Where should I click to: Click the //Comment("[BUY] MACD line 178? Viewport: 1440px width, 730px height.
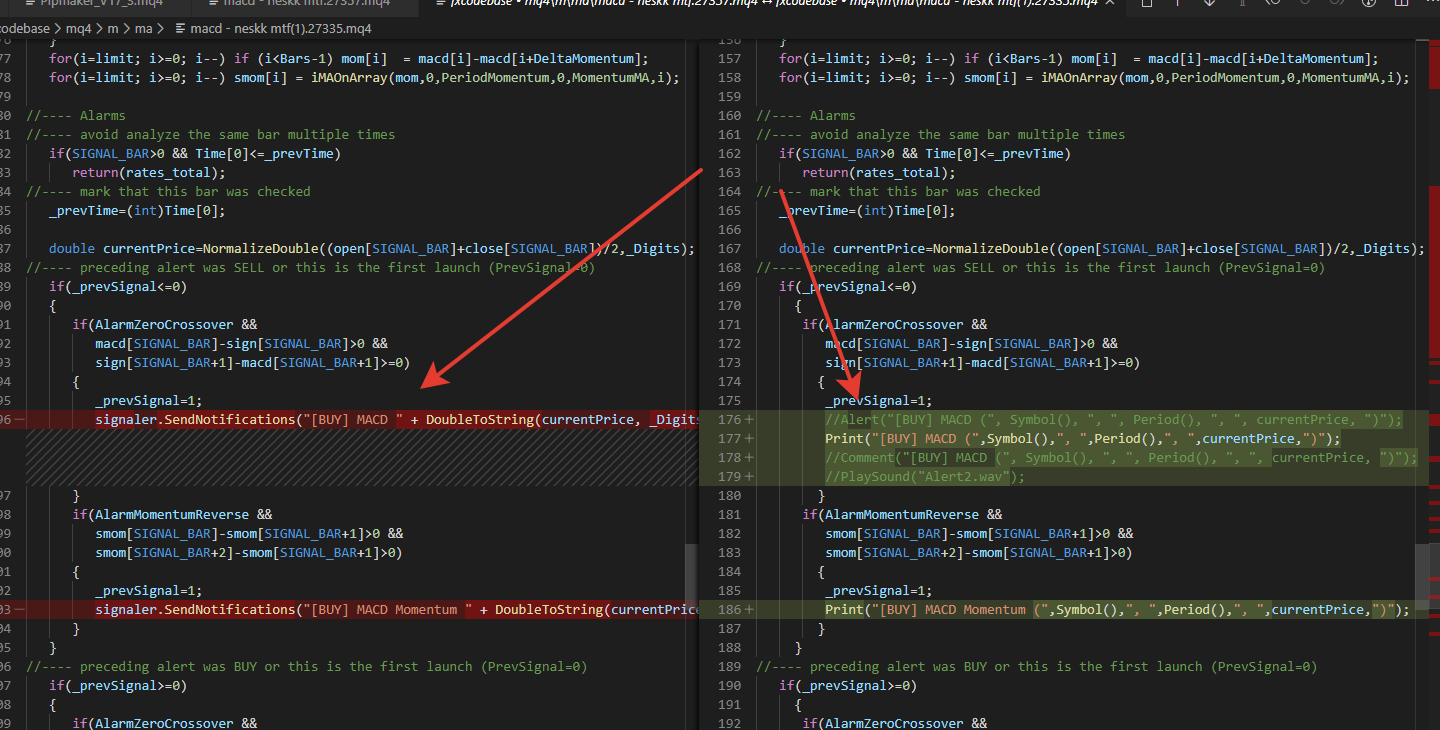coord(1122,458)
